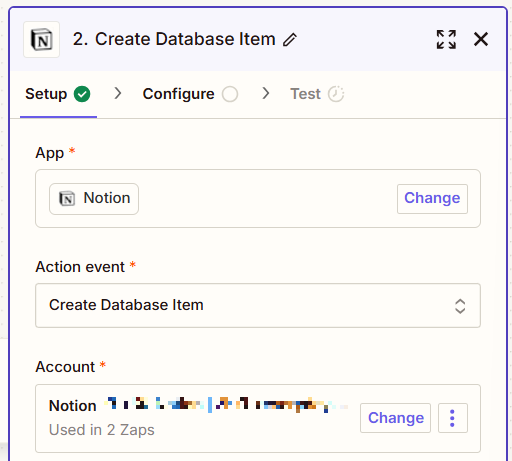512x461 pixels.
Task: Click the step title "2. Create Database Item"
Action: coord(174,39)
